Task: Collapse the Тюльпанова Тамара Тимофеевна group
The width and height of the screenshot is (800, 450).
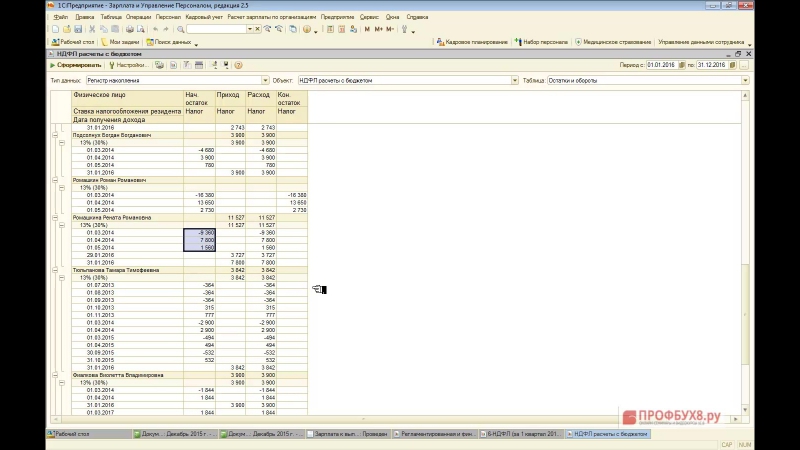Action: (54, 270)
